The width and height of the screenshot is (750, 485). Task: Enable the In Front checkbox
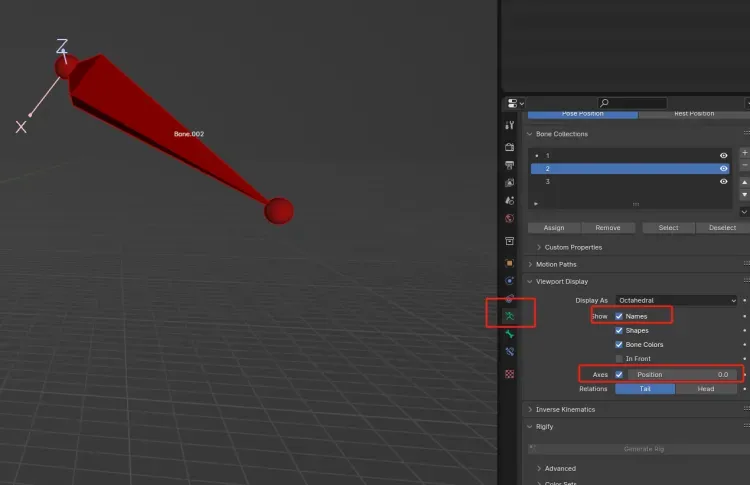tap(619, 358)
